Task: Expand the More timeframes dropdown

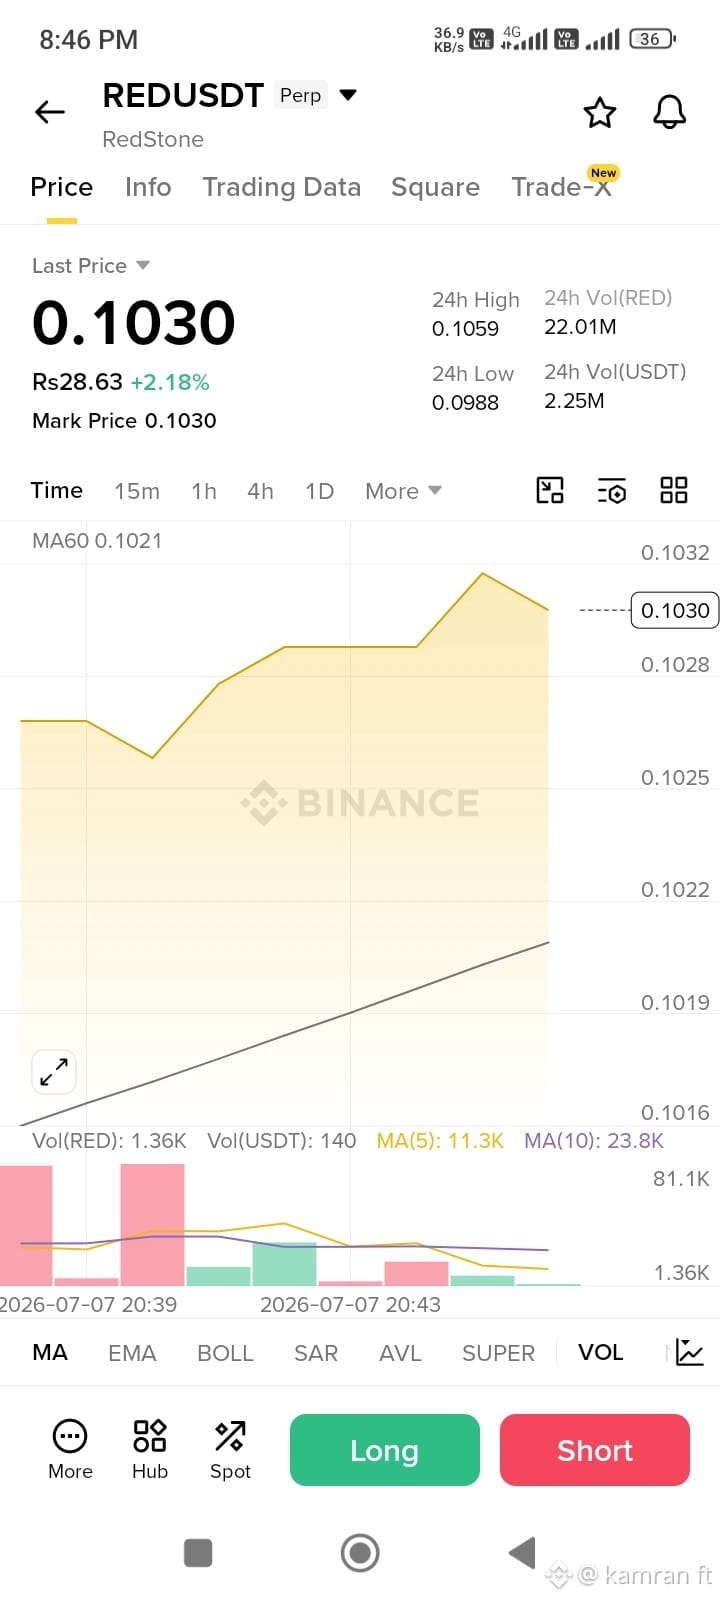Action: click(x=404, y=491)
